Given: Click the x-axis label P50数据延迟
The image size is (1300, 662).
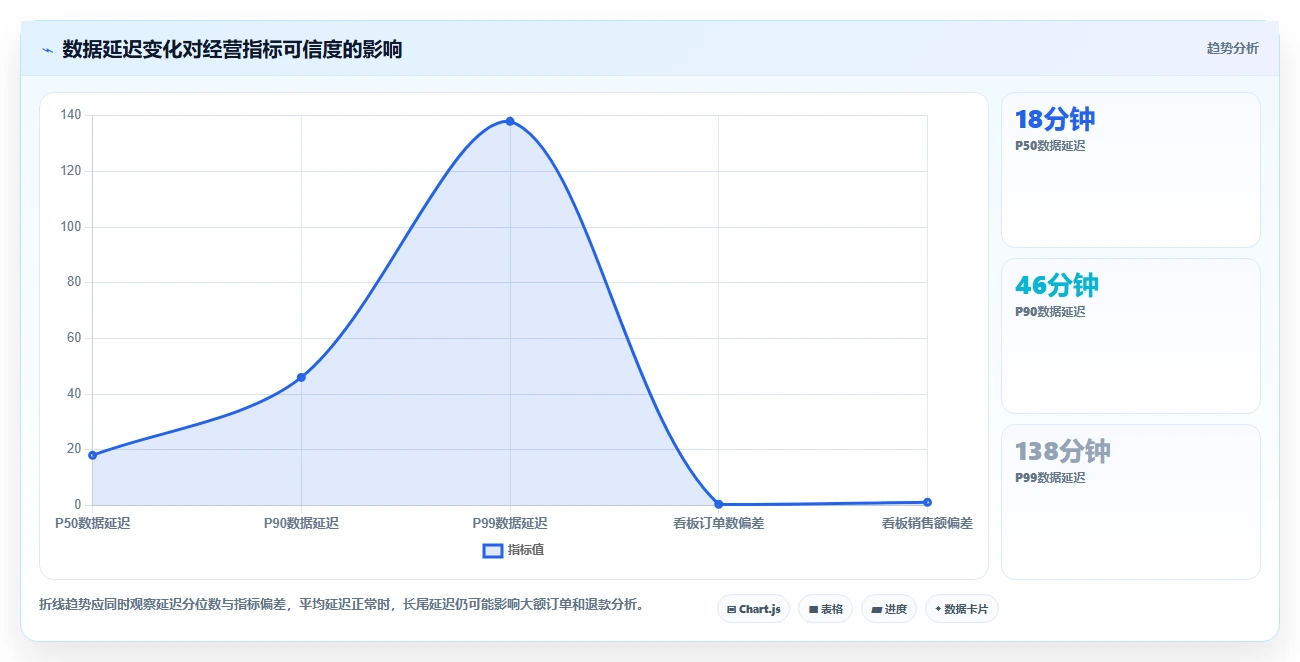Looking at the screenshot, I should pos(92,523).
